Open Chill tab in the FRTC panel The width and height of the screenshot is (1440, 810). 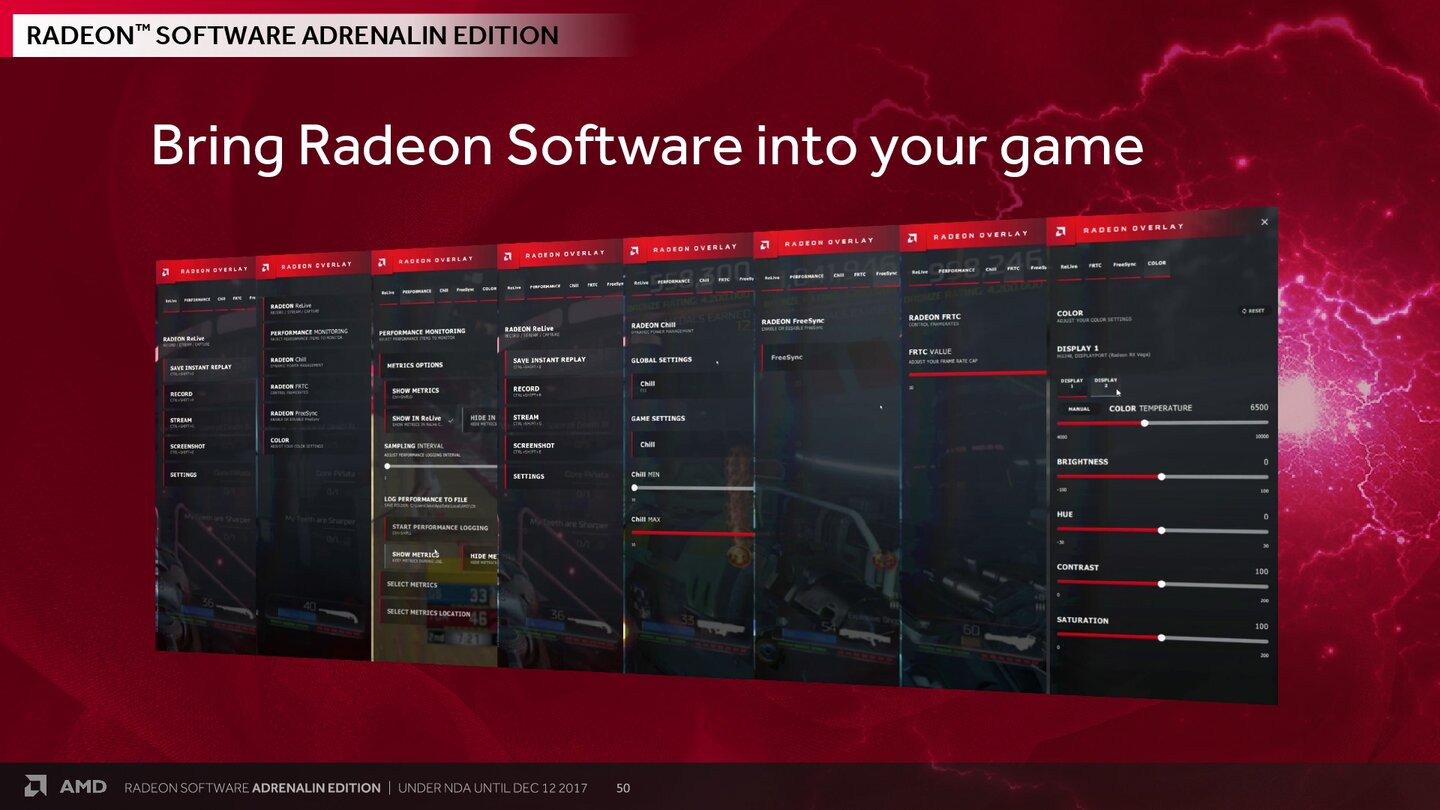coord(990,269)
